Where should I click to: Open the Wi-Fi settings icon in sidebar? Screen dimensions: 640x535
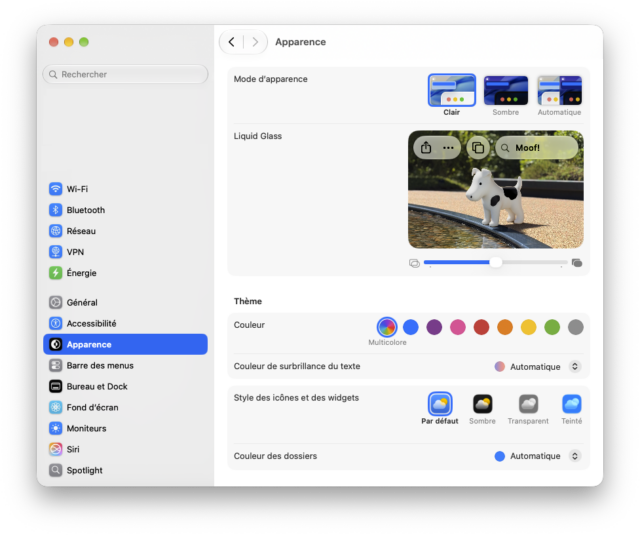[56, 189]
